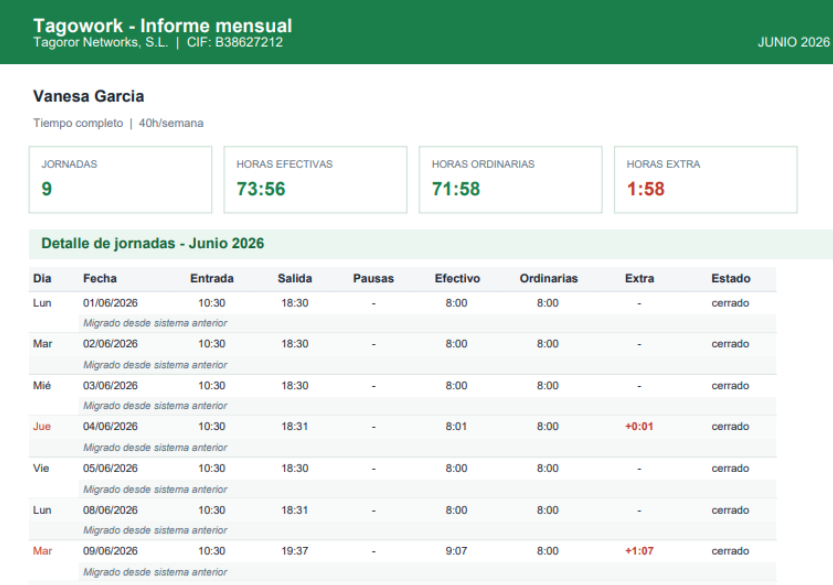
Task: Click Efectivo 9:07 on 09/06/2026 row
Action: [456, 551]
